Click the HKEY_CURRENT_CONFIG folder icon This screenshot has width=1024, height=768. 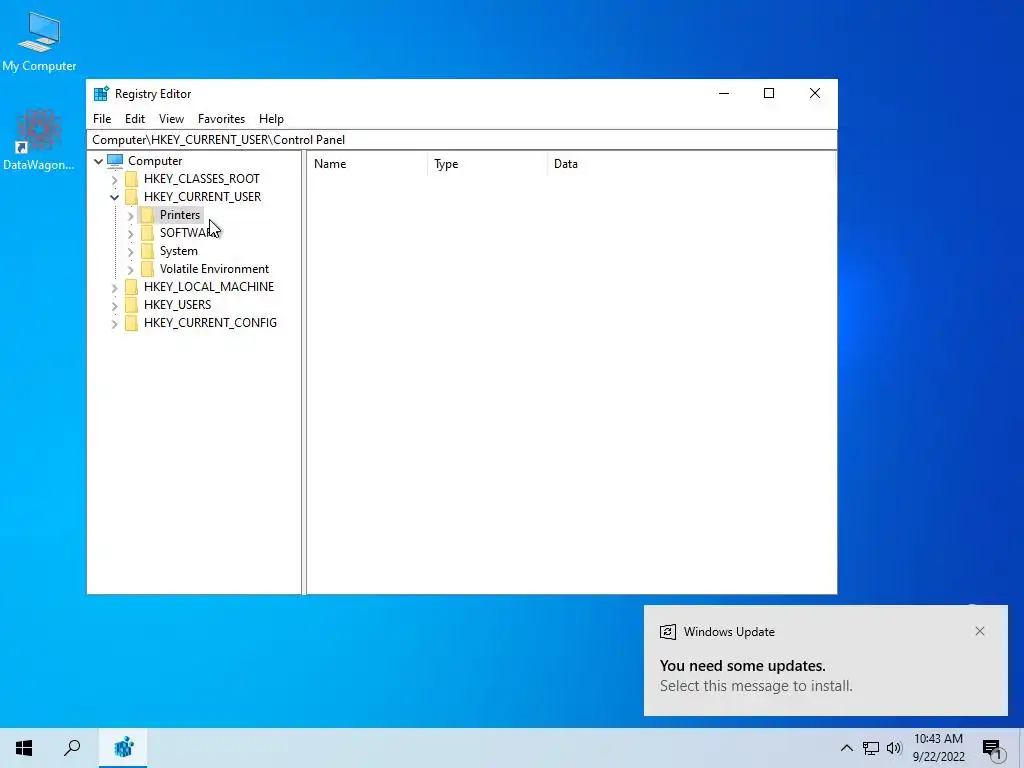(131, 323)
